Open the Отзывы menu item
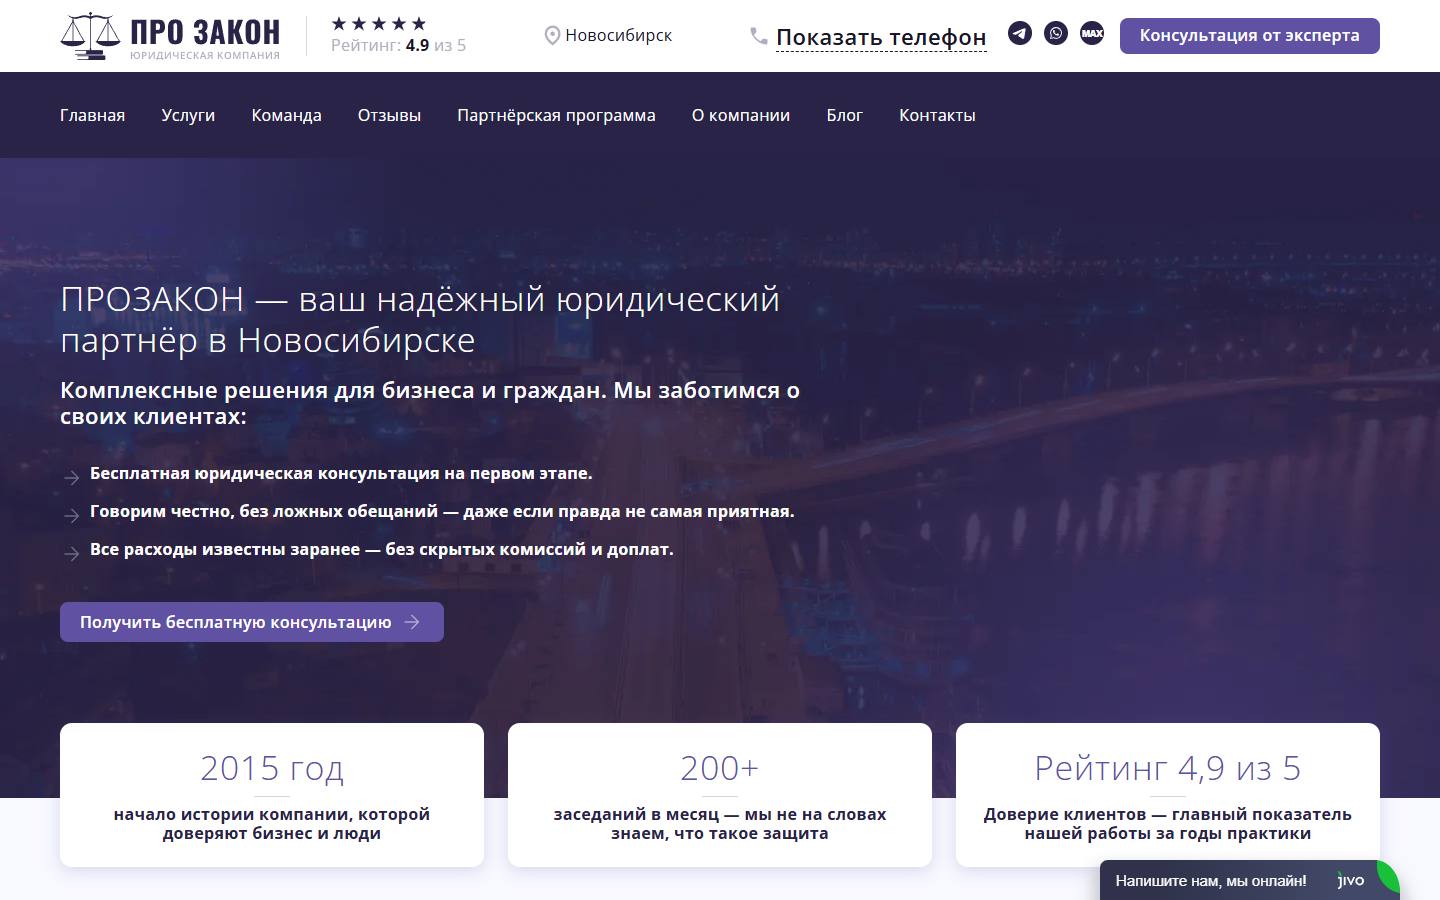This screenshot has width=1440, height=900. coord(389,115)
